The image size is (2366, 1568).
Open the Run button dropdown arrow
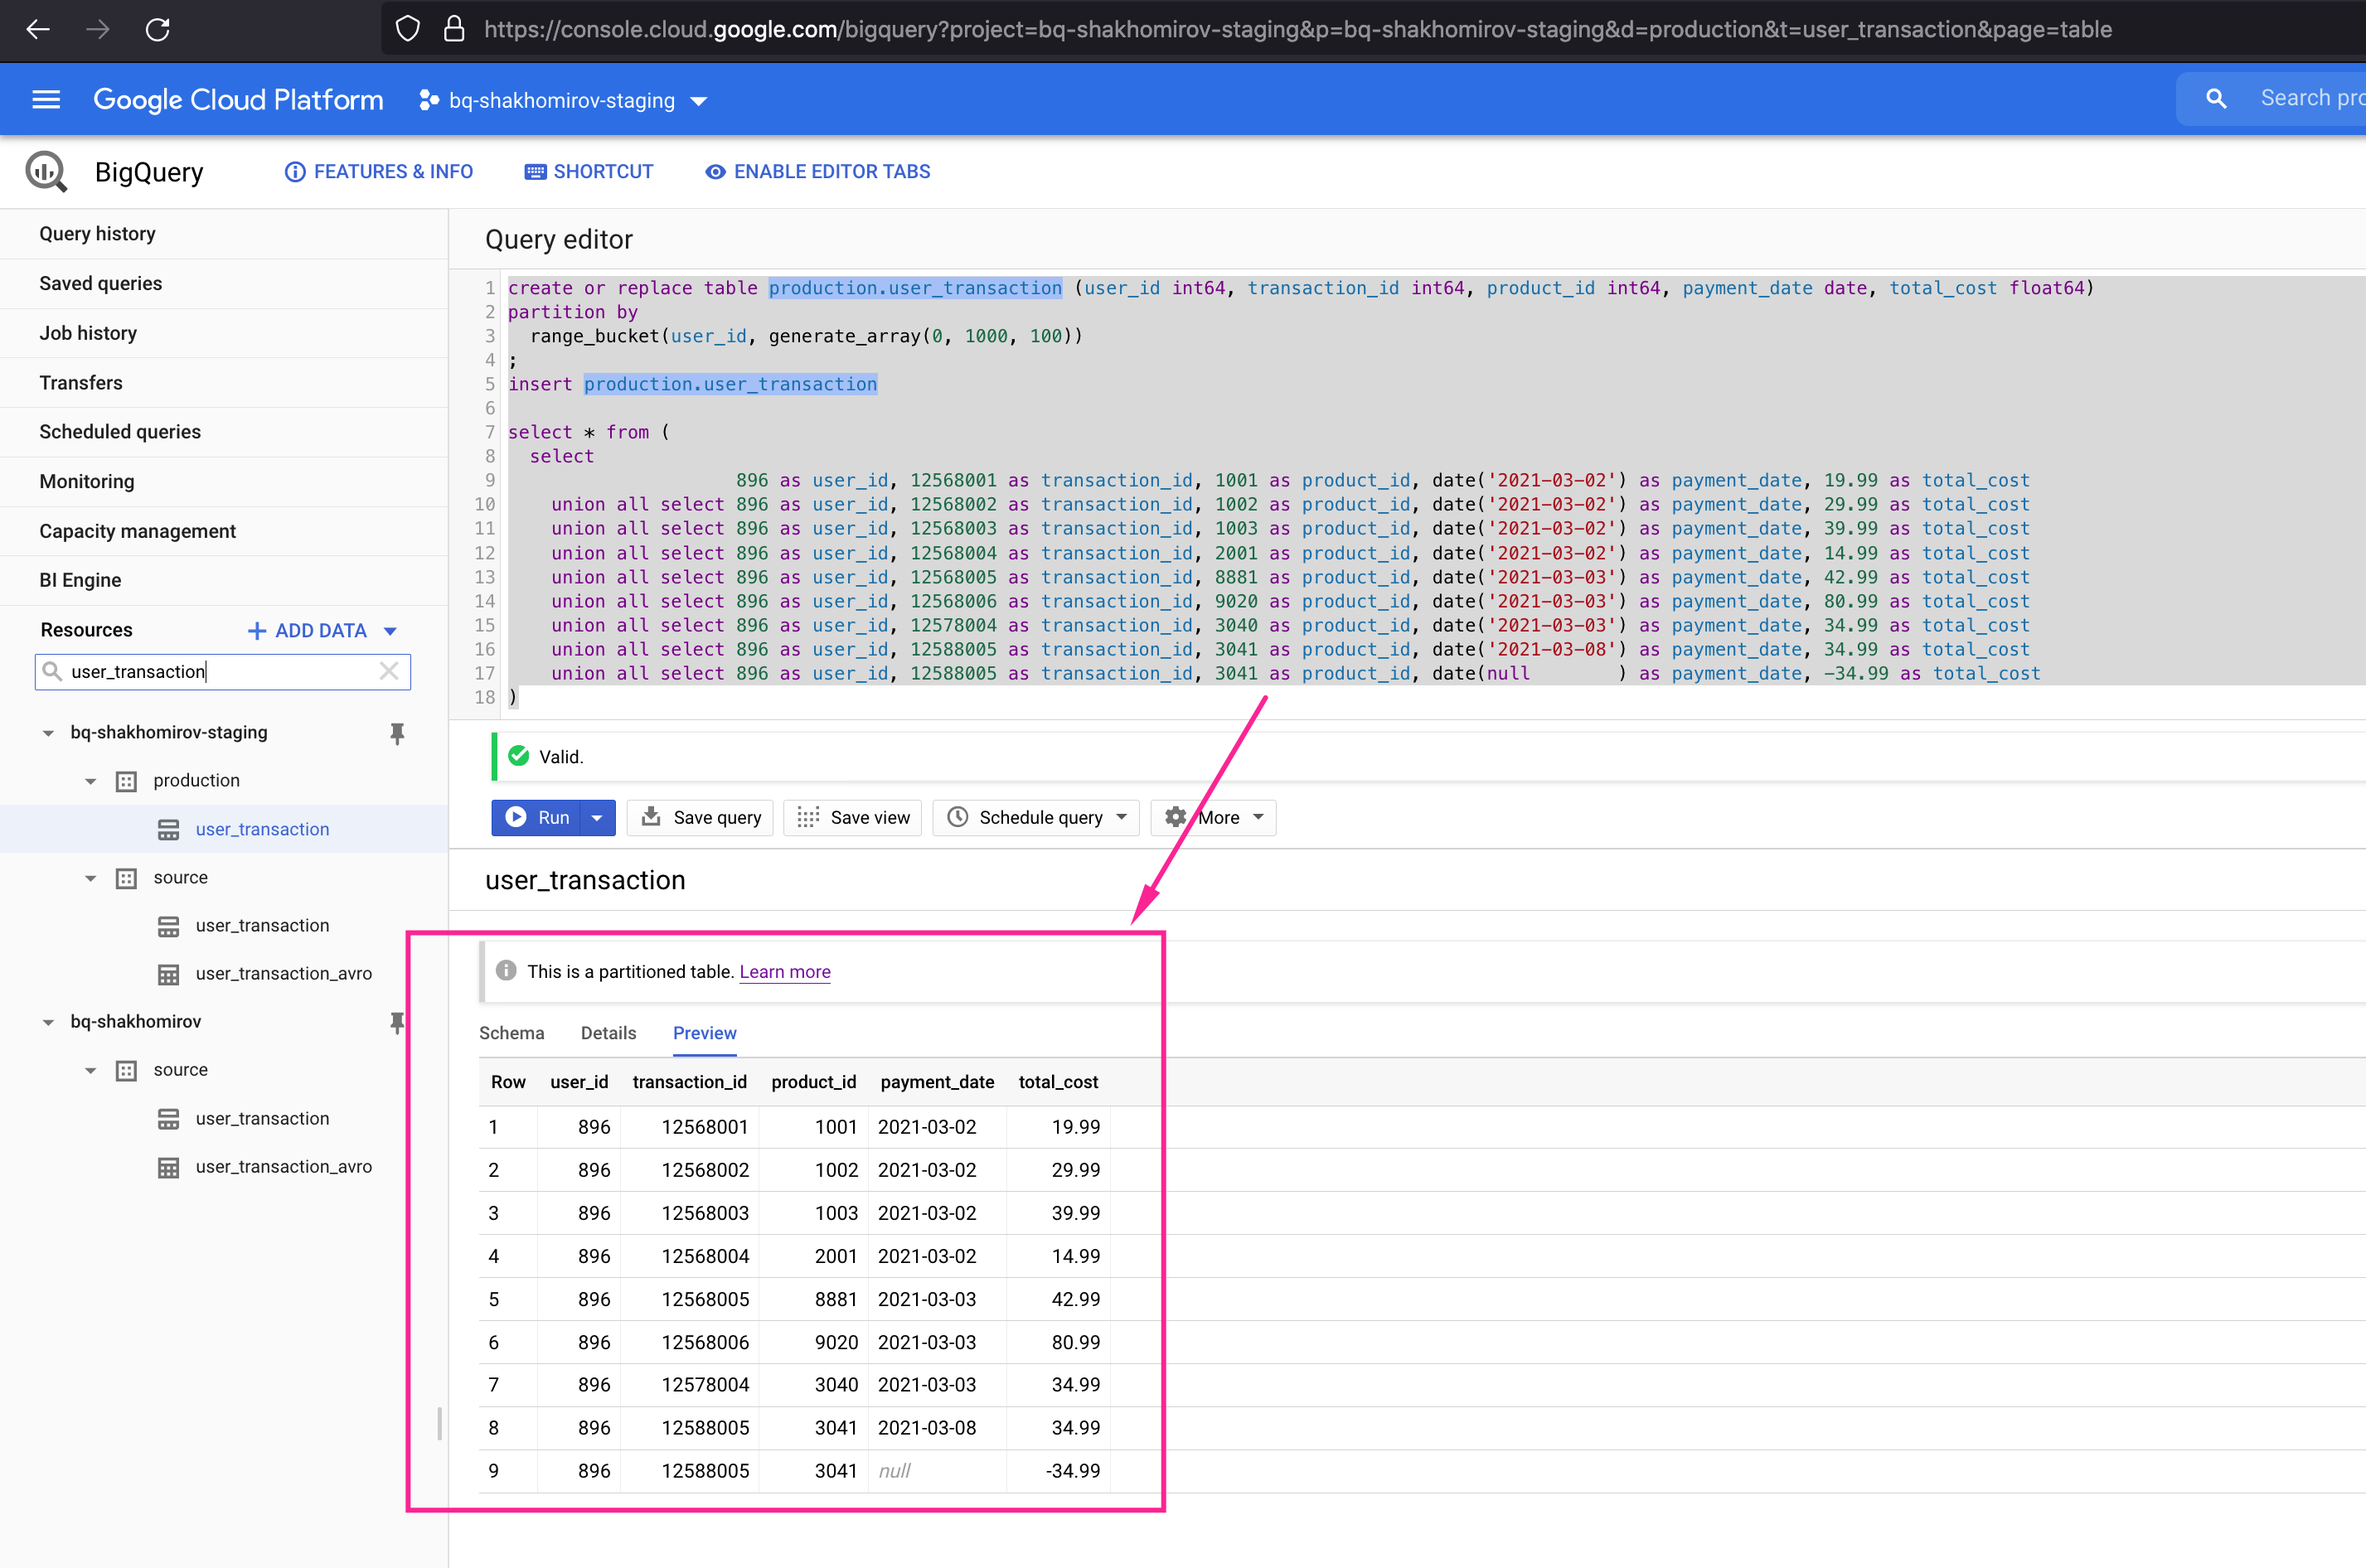tap(597, 817)
